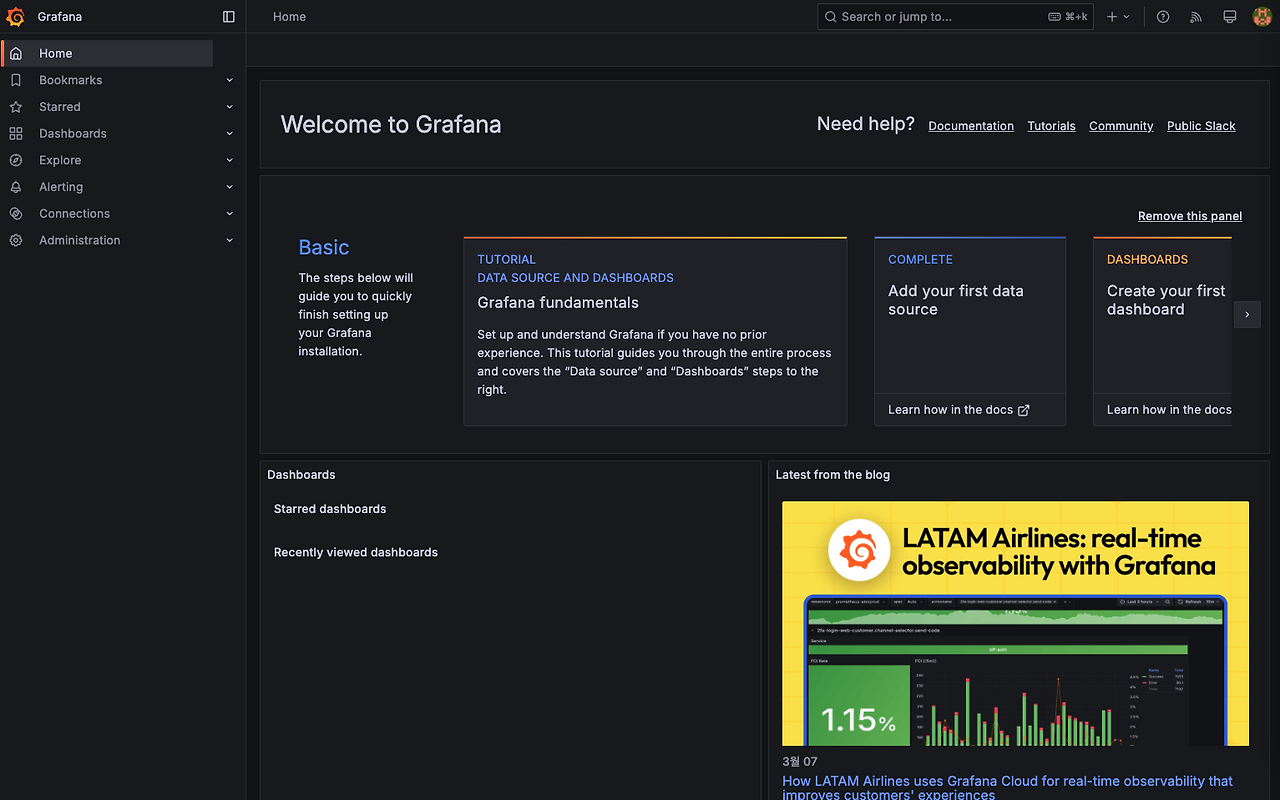Open the Community help link

tap(1121, 126)
